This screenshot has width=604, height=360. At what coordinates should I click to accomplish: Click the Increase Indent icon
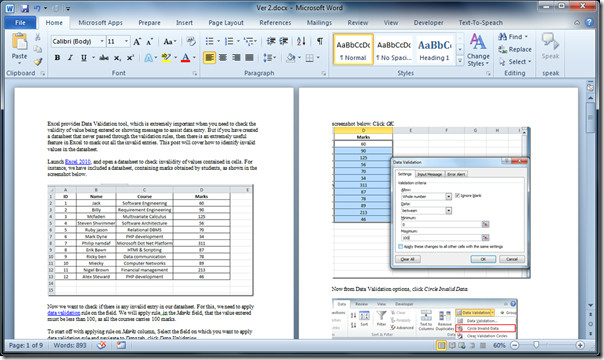[x=284, y=41]
